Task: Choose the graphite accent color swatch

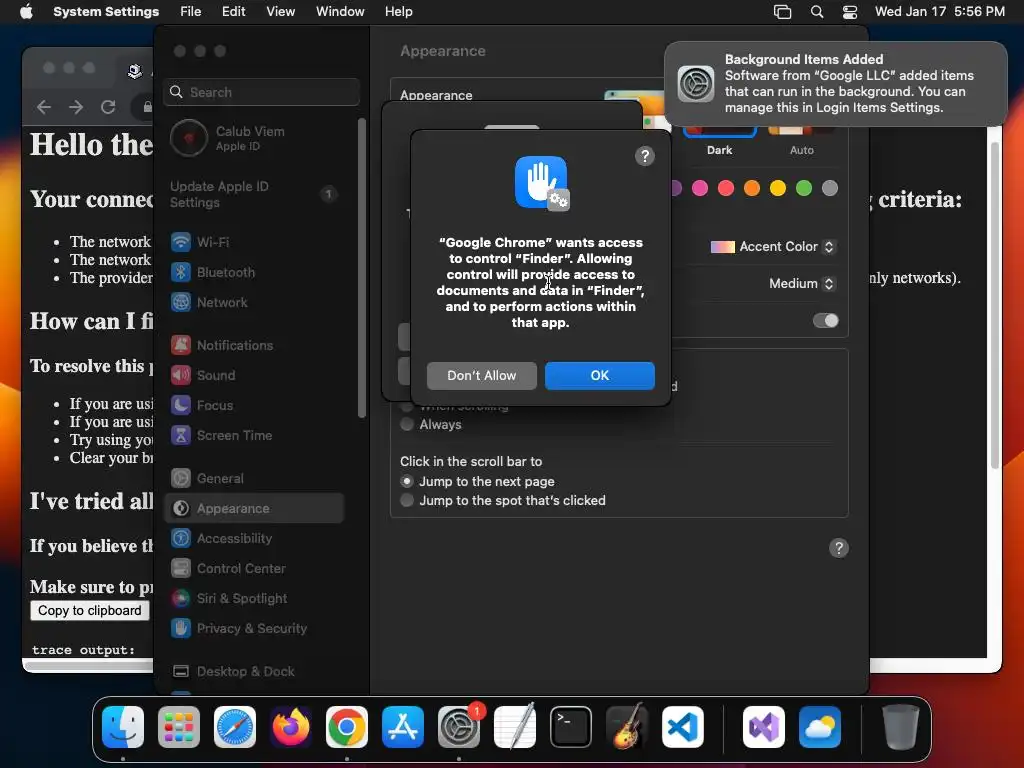Action: [830, 189]
